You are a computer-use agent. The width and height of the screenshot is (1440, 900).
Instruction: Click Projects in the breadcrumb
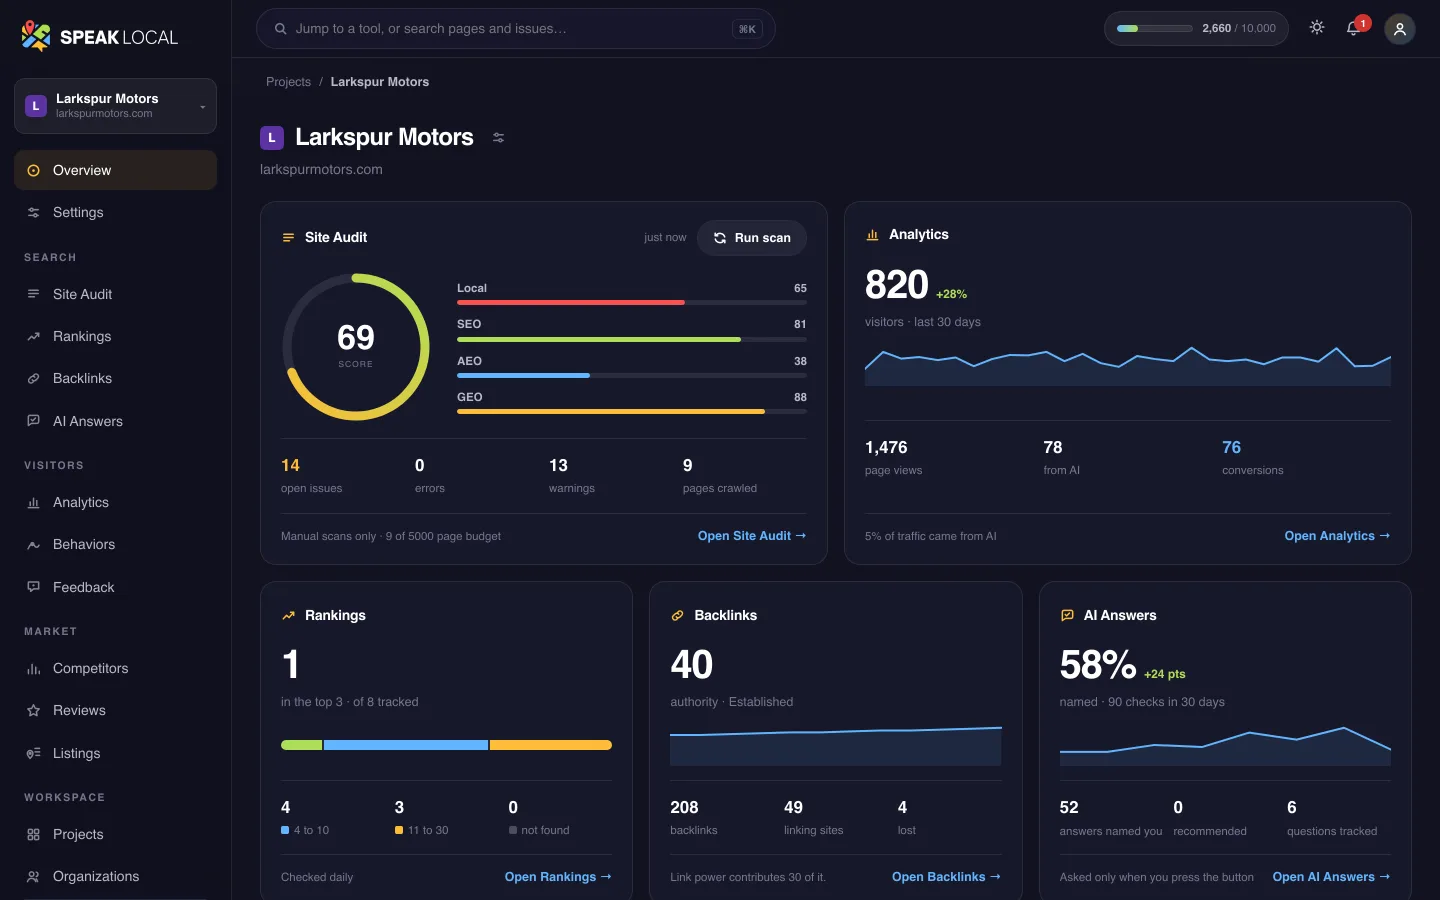pyautogui.click(x=288, y=82)
